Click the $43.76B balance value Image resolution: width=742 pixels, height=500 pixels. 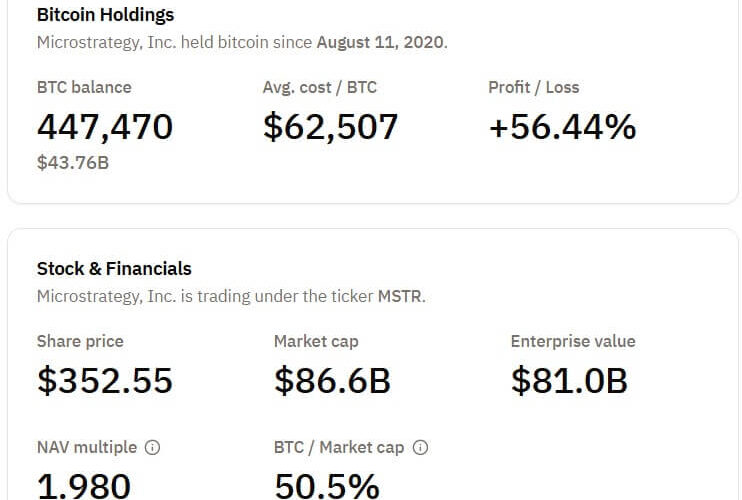[73, 162]
